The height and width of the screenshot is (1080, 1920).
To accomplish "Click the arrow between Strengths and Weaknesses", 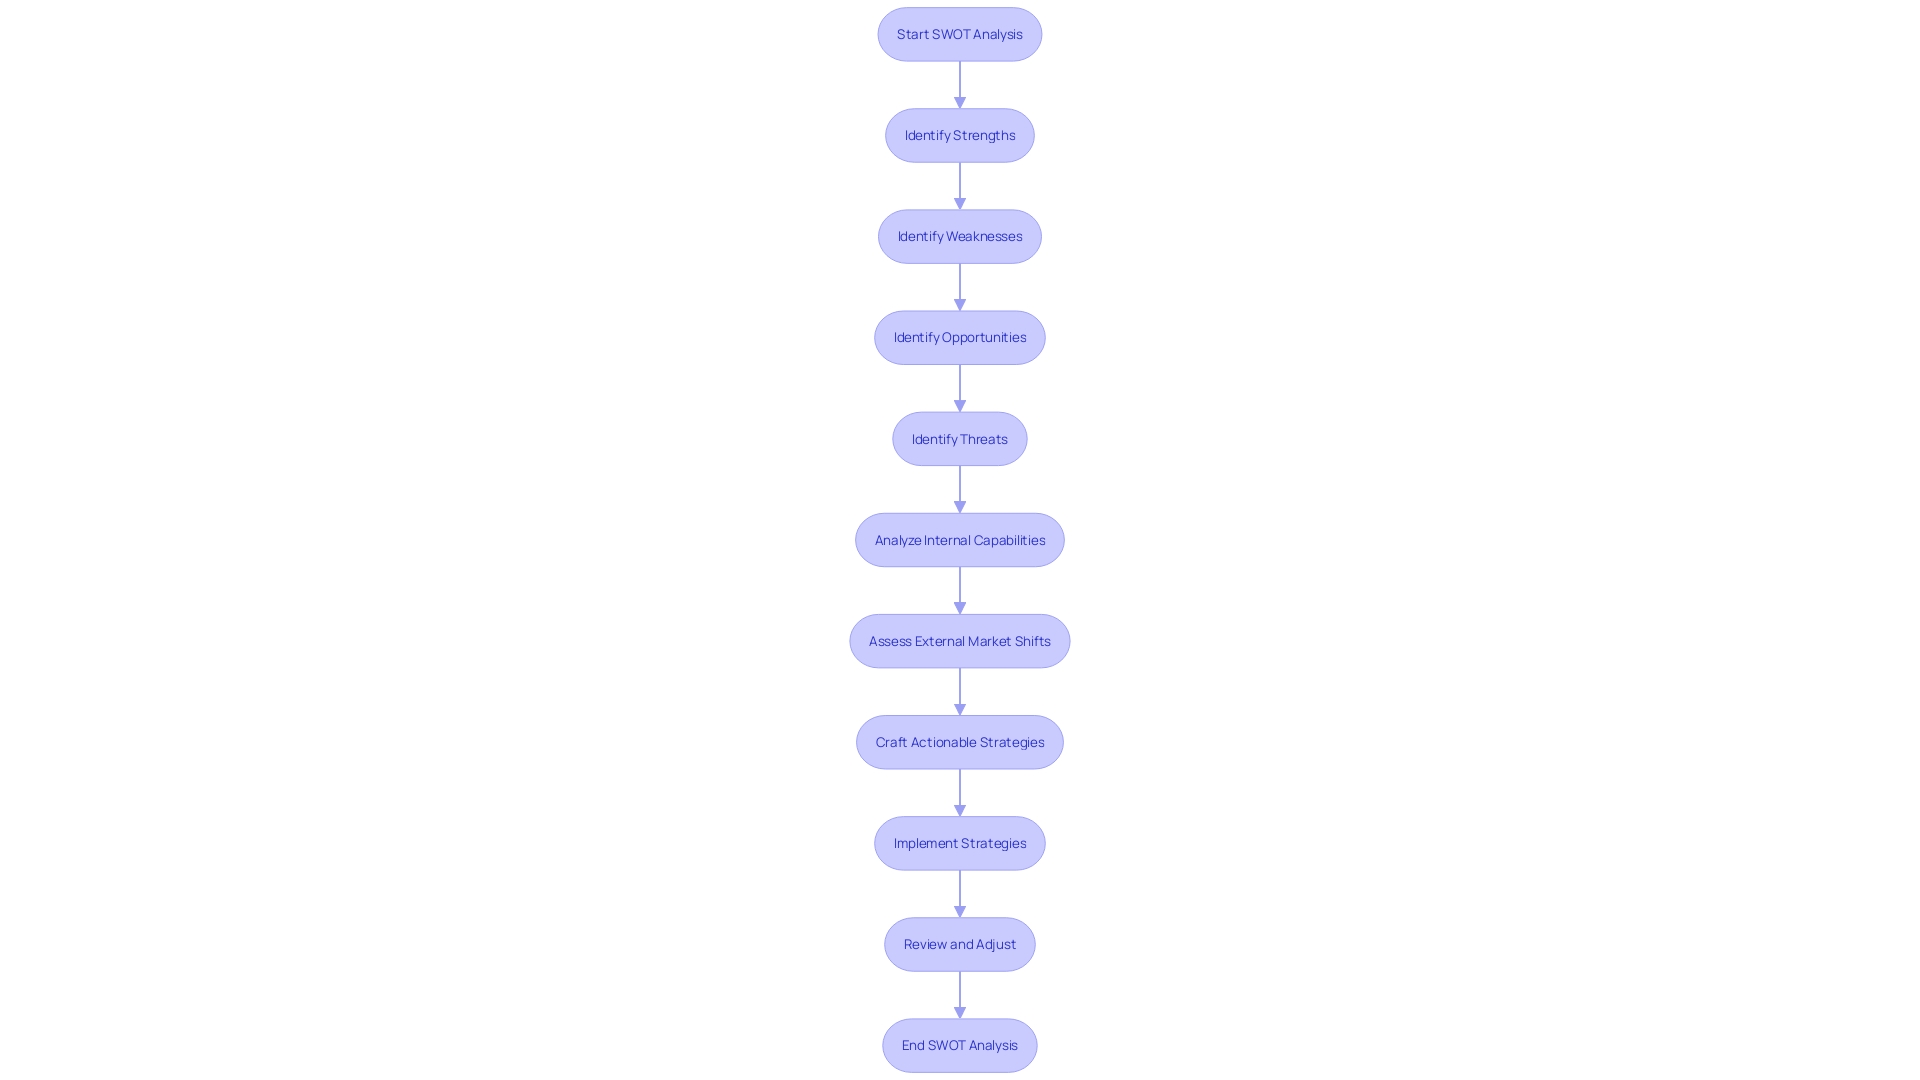I will [959, 185].
